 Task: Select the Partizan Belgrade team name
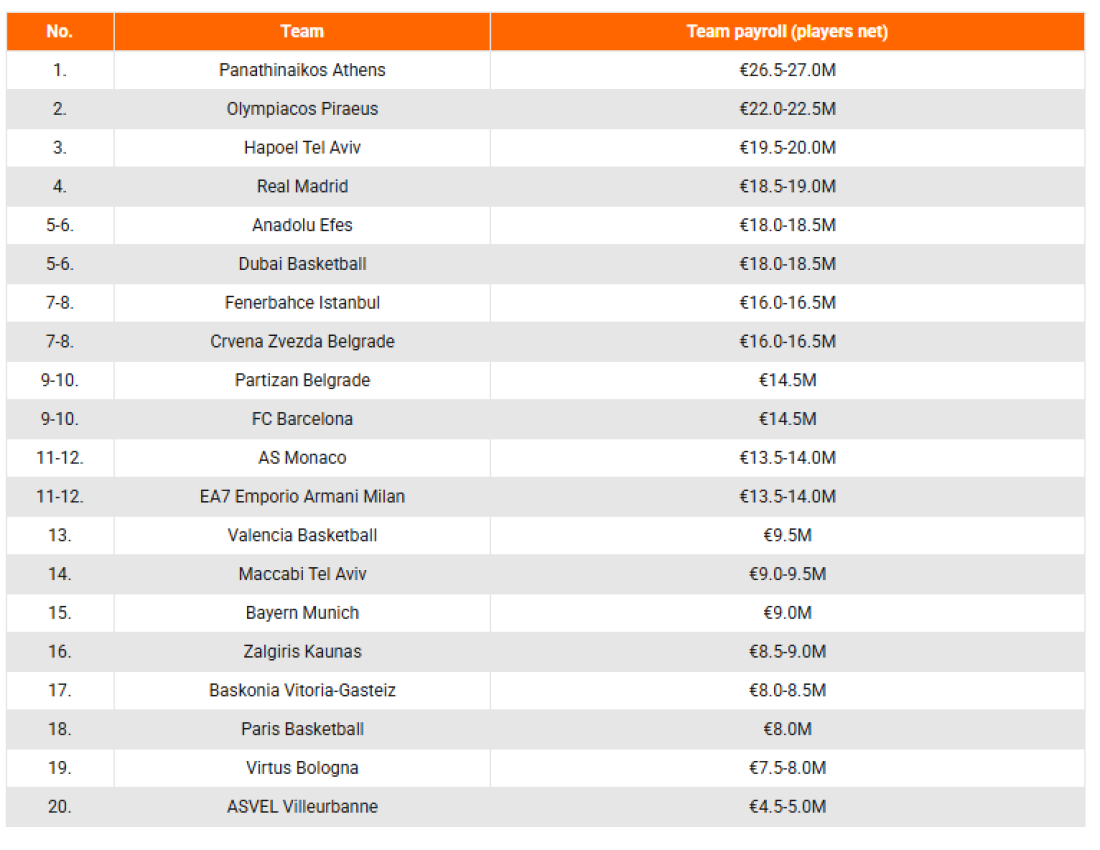[x=302, y=380]
